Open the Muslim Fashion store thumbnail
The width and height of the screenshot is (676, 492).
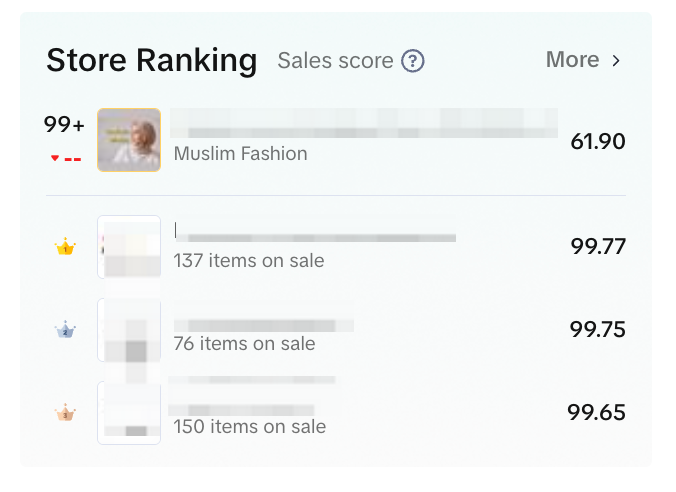click(x=129, y=140)
